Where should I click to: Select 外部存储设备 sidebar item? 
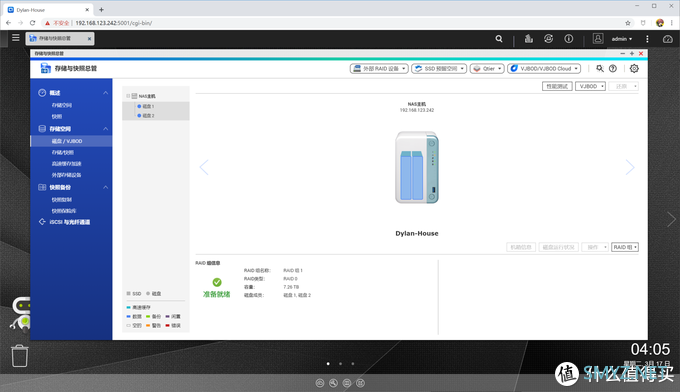click(66, 175)
